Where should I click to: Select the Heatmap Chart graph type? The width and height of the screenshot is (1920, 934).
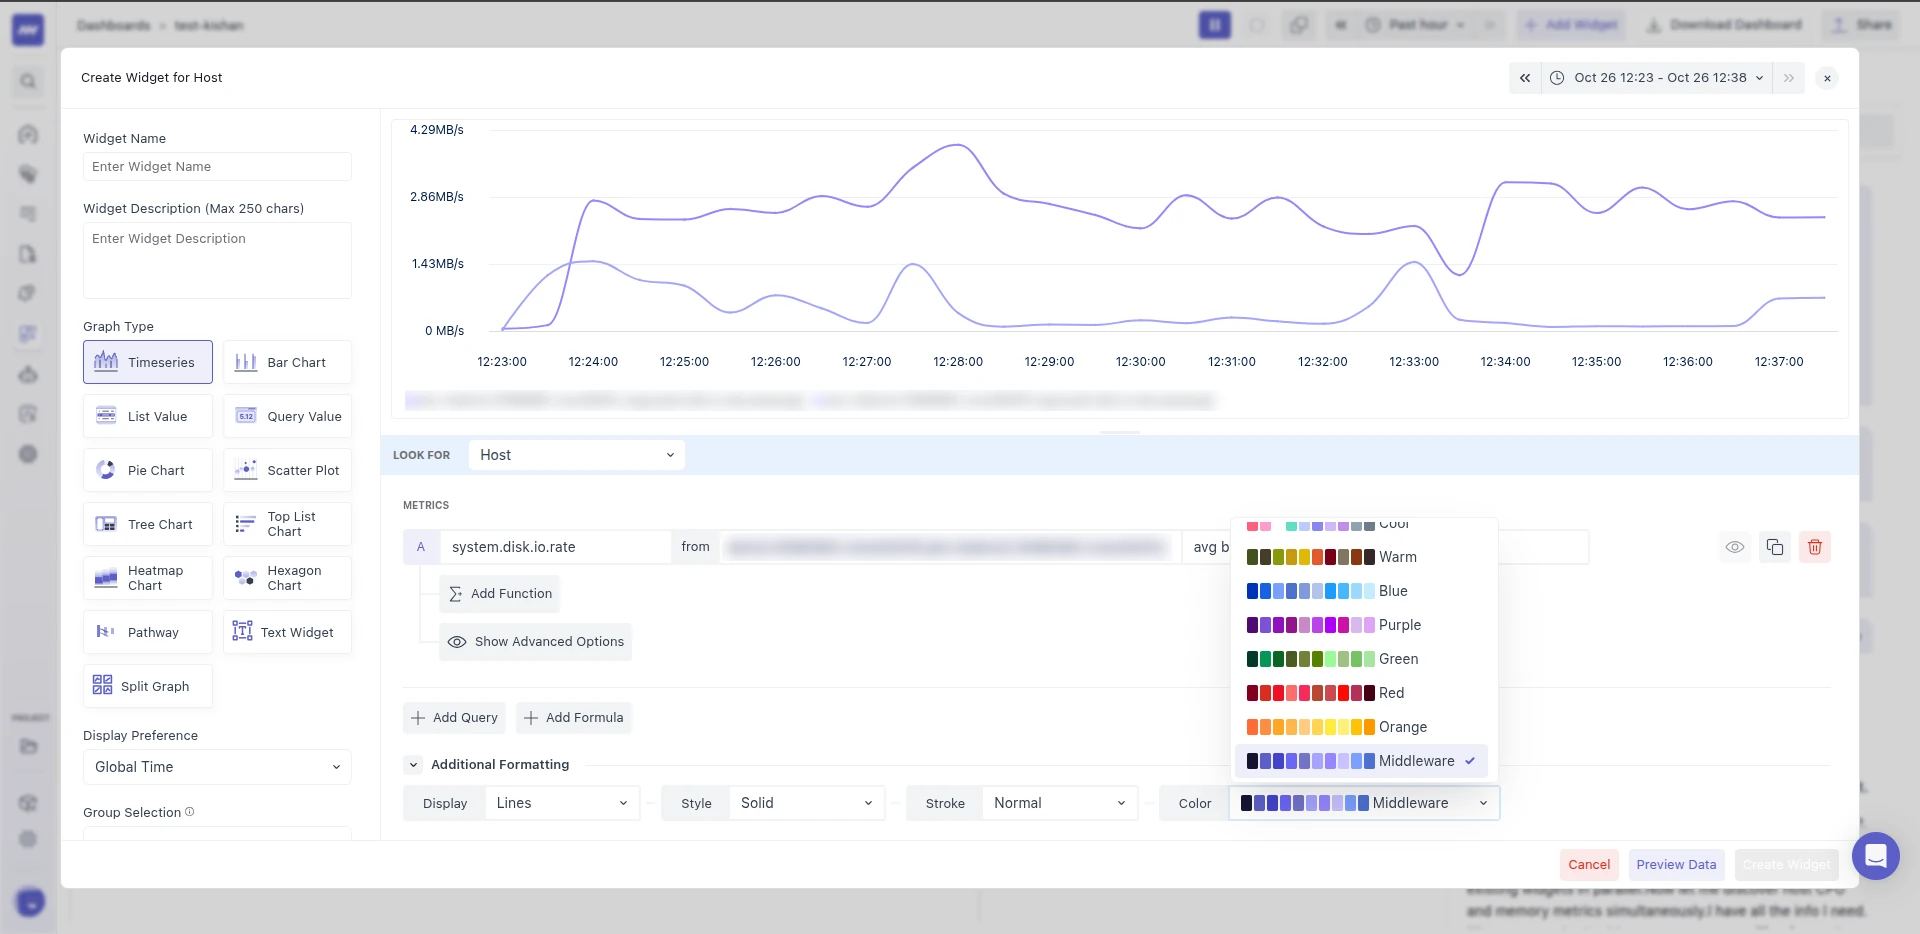click(x=148, y=578)
